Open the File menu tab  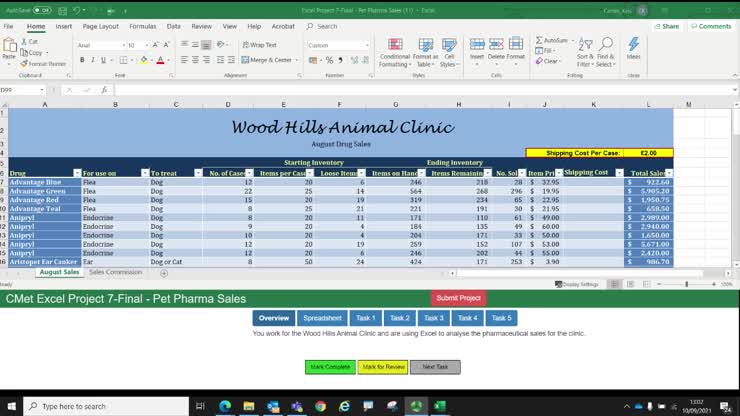click(x=8, y=26)
